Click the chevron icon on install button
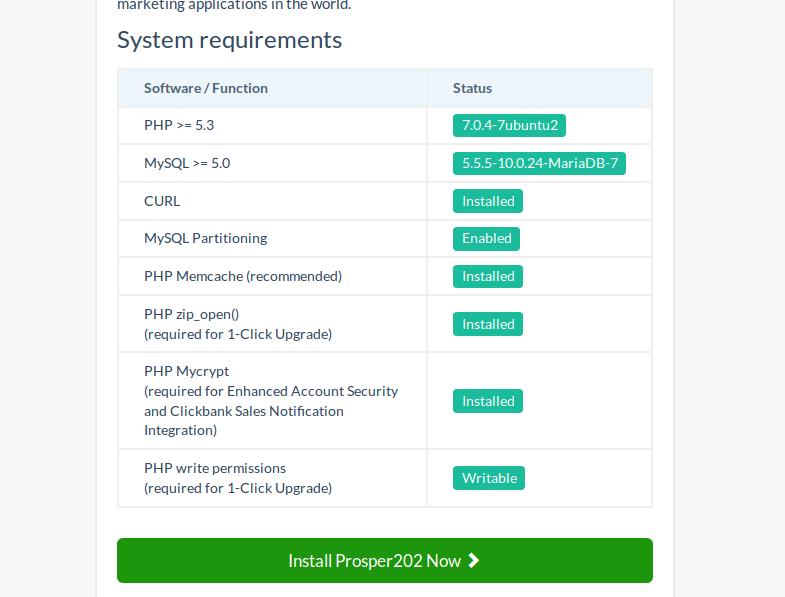 (x=473, y=560)
